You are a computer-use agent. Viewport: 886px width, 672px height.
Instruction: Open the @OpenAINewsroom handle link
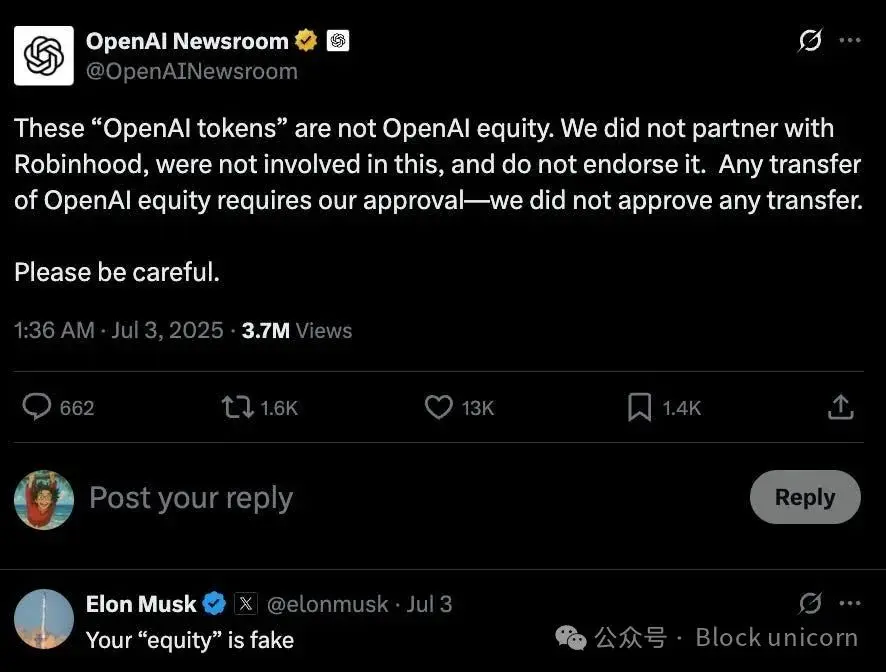pyautogui.click(x=191, y=71)
